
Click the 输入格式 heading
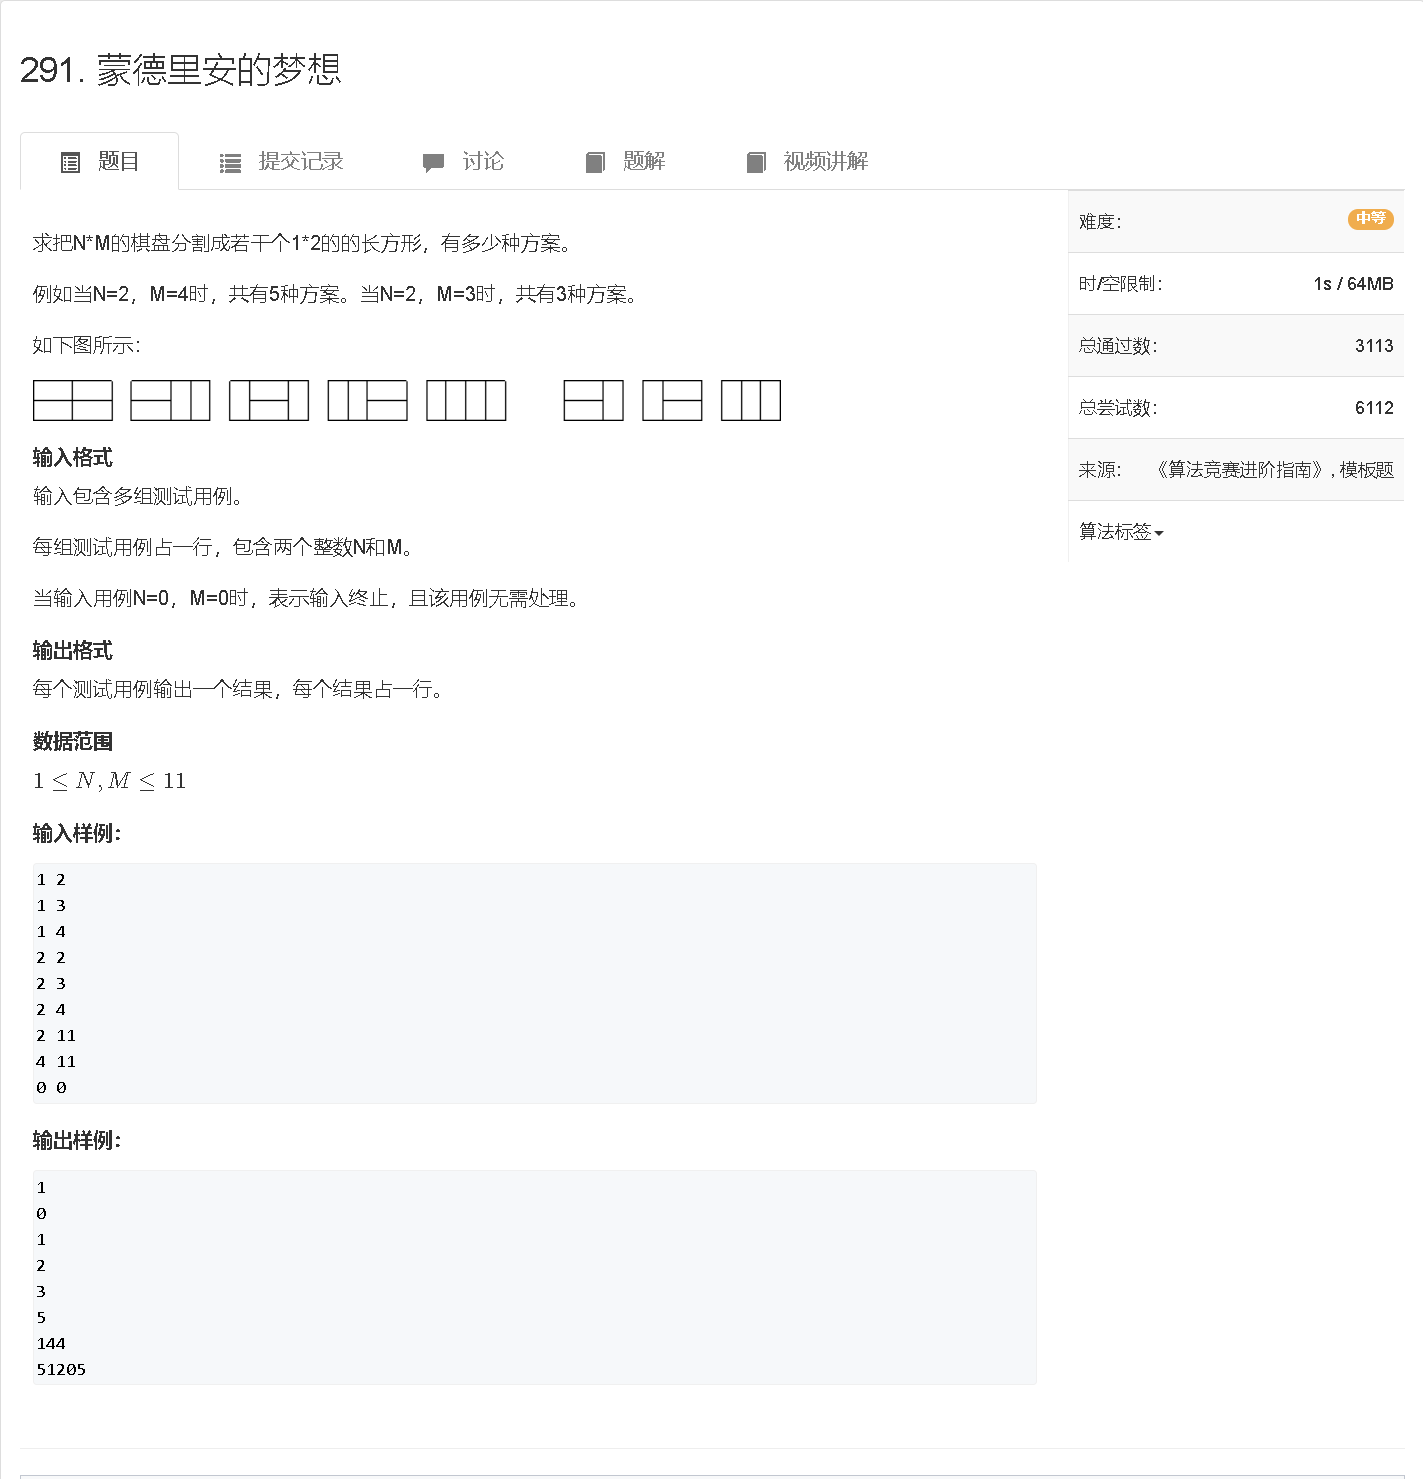point(73,458)
